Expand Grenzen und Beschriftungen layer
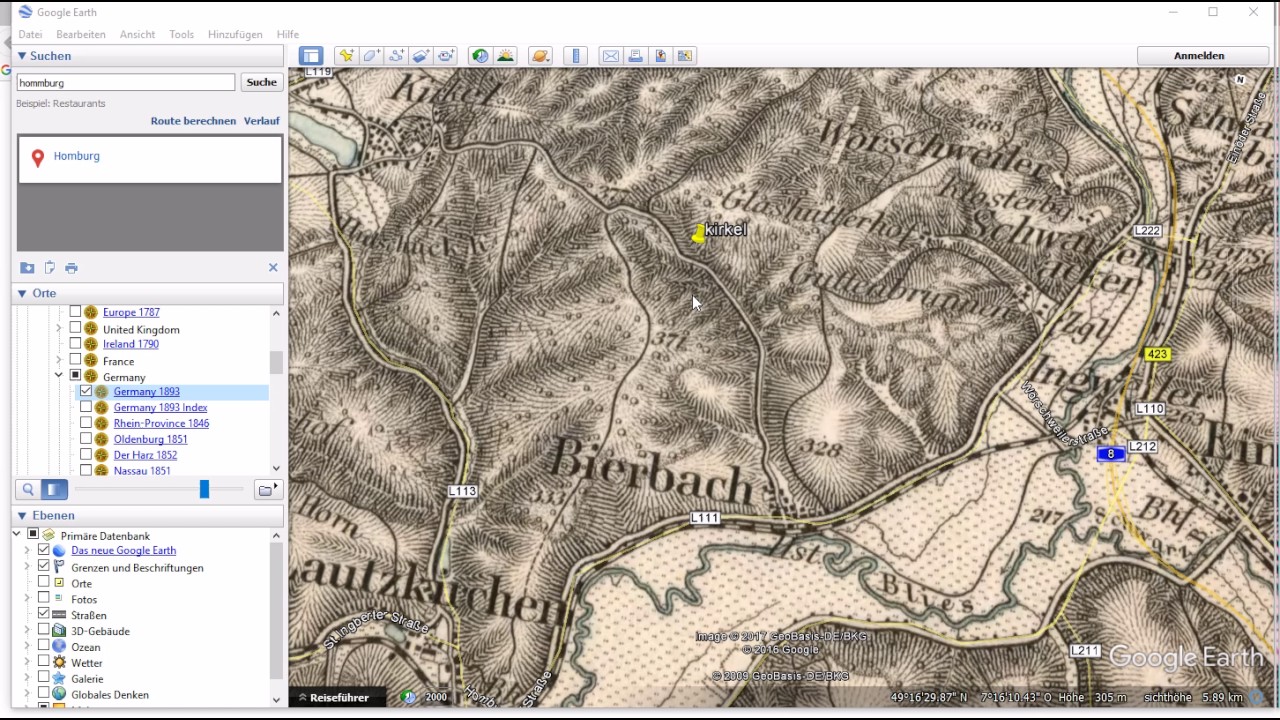The image size is (1280, 720). (x=27, y=567)
